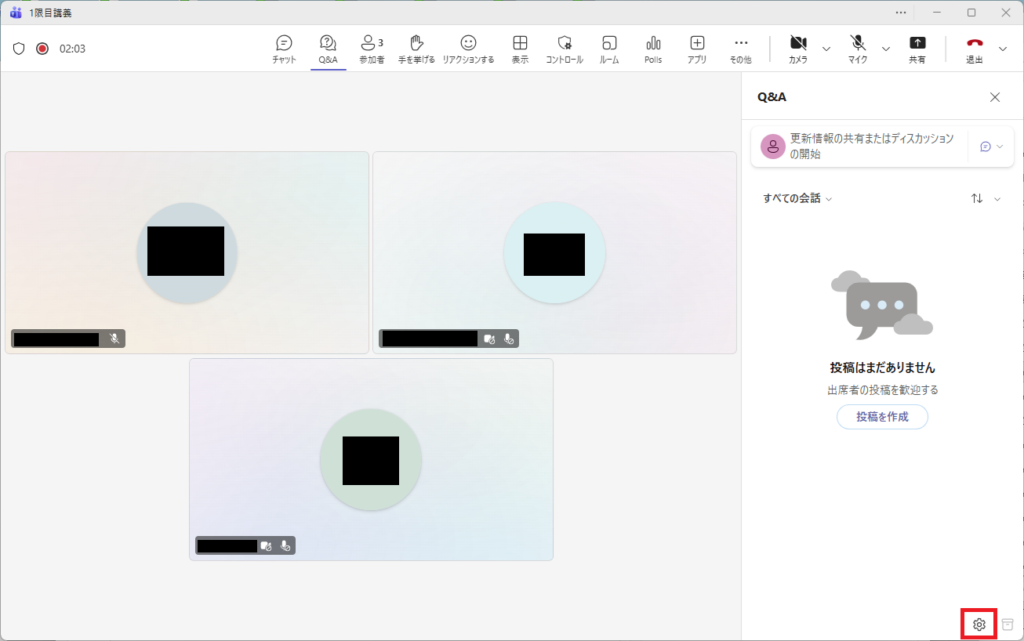Turn on the camera
This screenshot has height=641, width=1024.
click(x=798, y=48)
